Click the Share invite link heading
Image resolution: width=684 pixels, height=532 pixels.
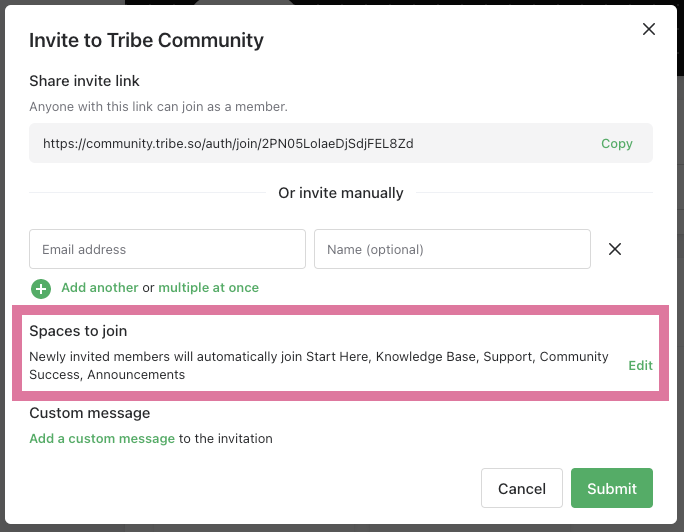pyautogui.click(x=85, y=81)
